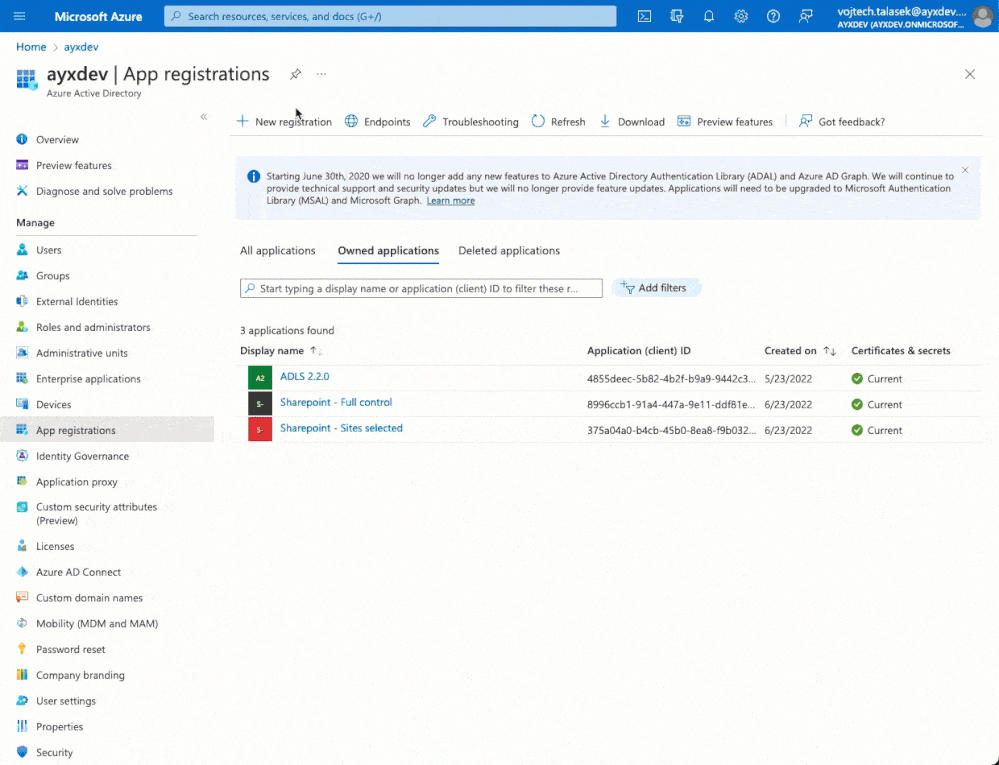Image resolution: width=999 pixels, height=765 pixels.
Task: Open Preview features in toolbar
Action: [725, 122]
